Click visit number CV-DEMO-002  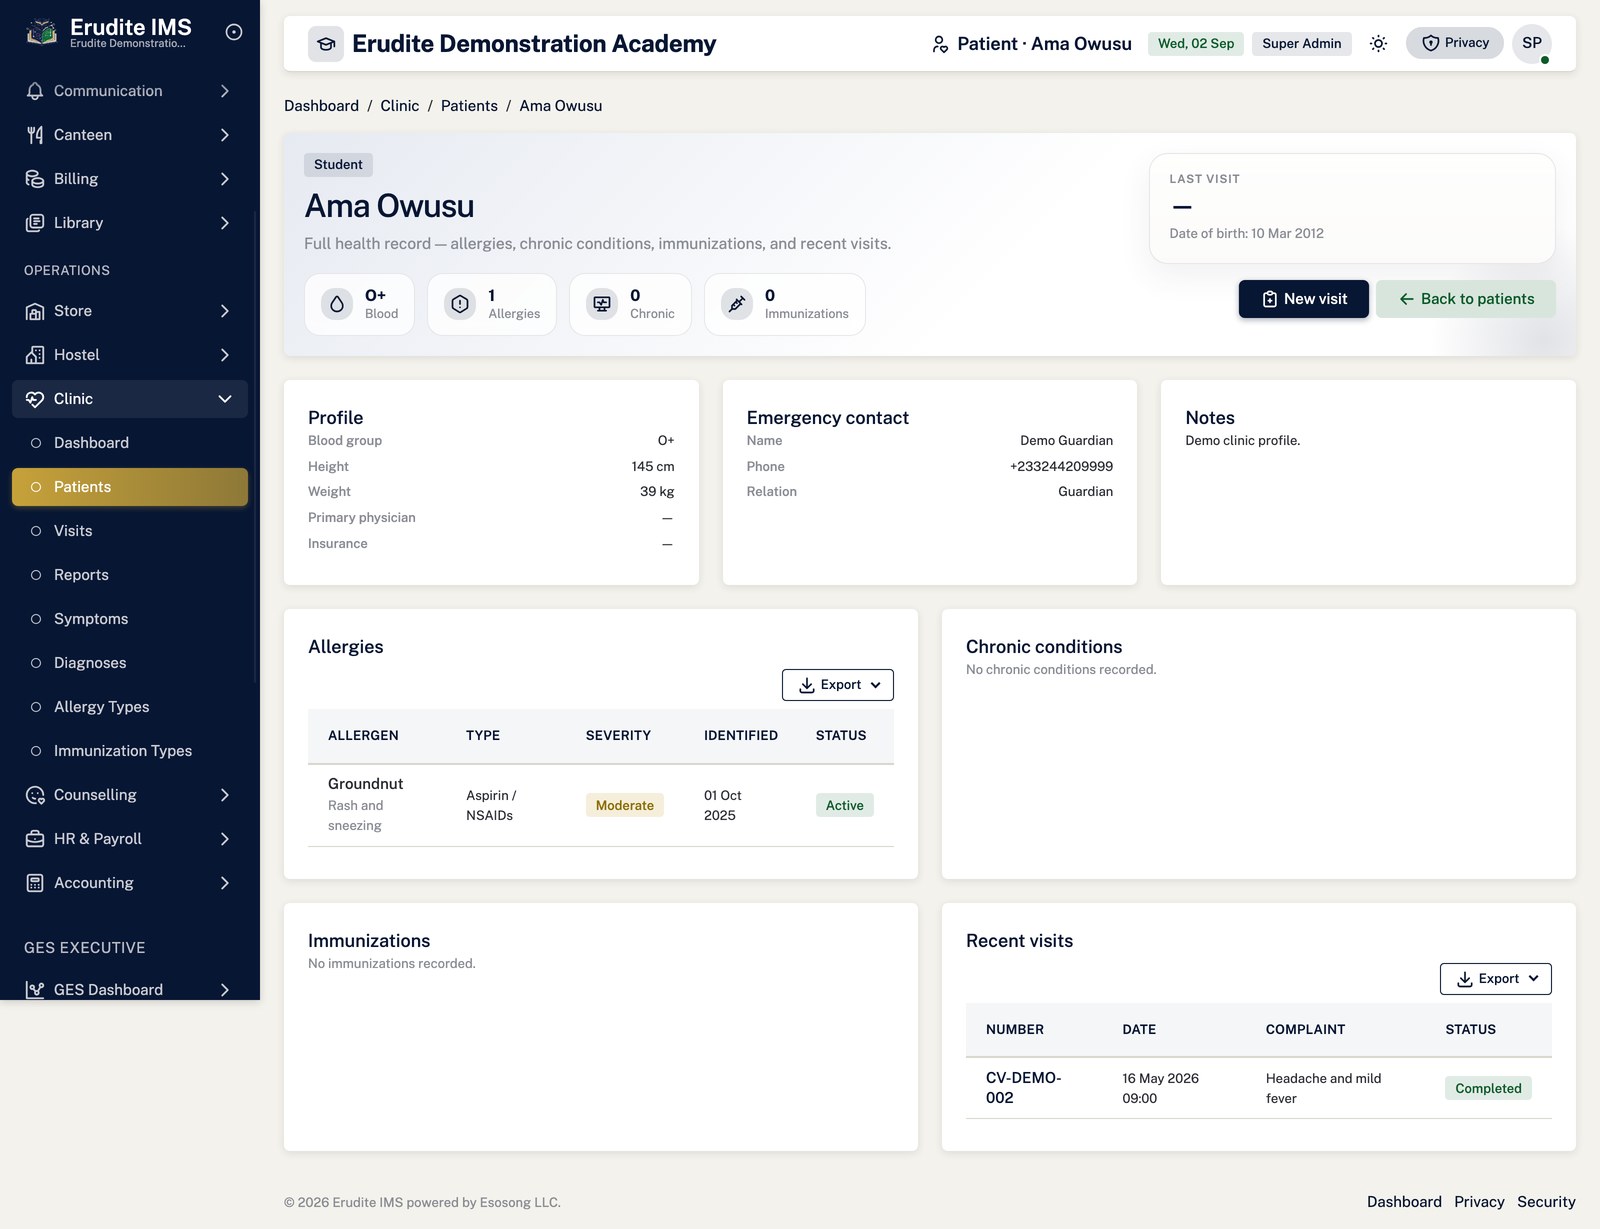[1023, 1088]
